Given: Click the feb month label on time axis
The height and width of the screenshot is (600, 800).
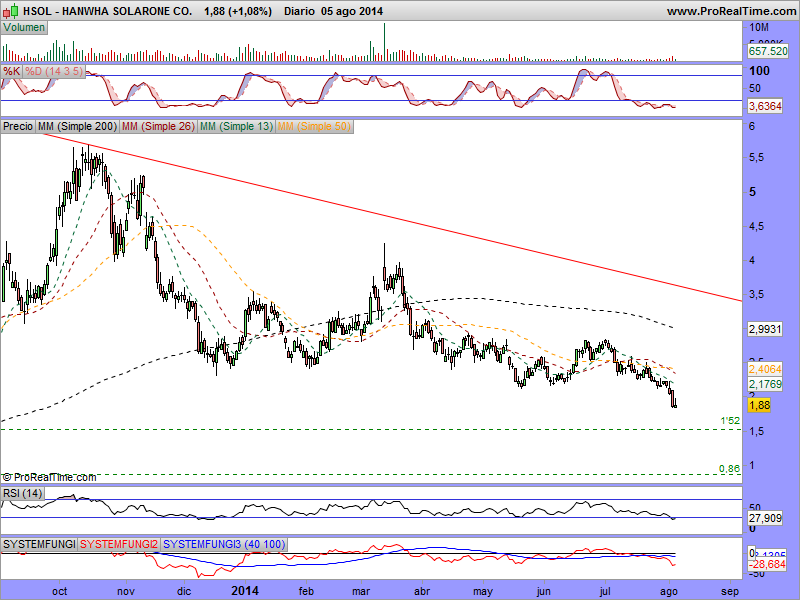Looking at the screenshot, I should click(x=306, y=591).
